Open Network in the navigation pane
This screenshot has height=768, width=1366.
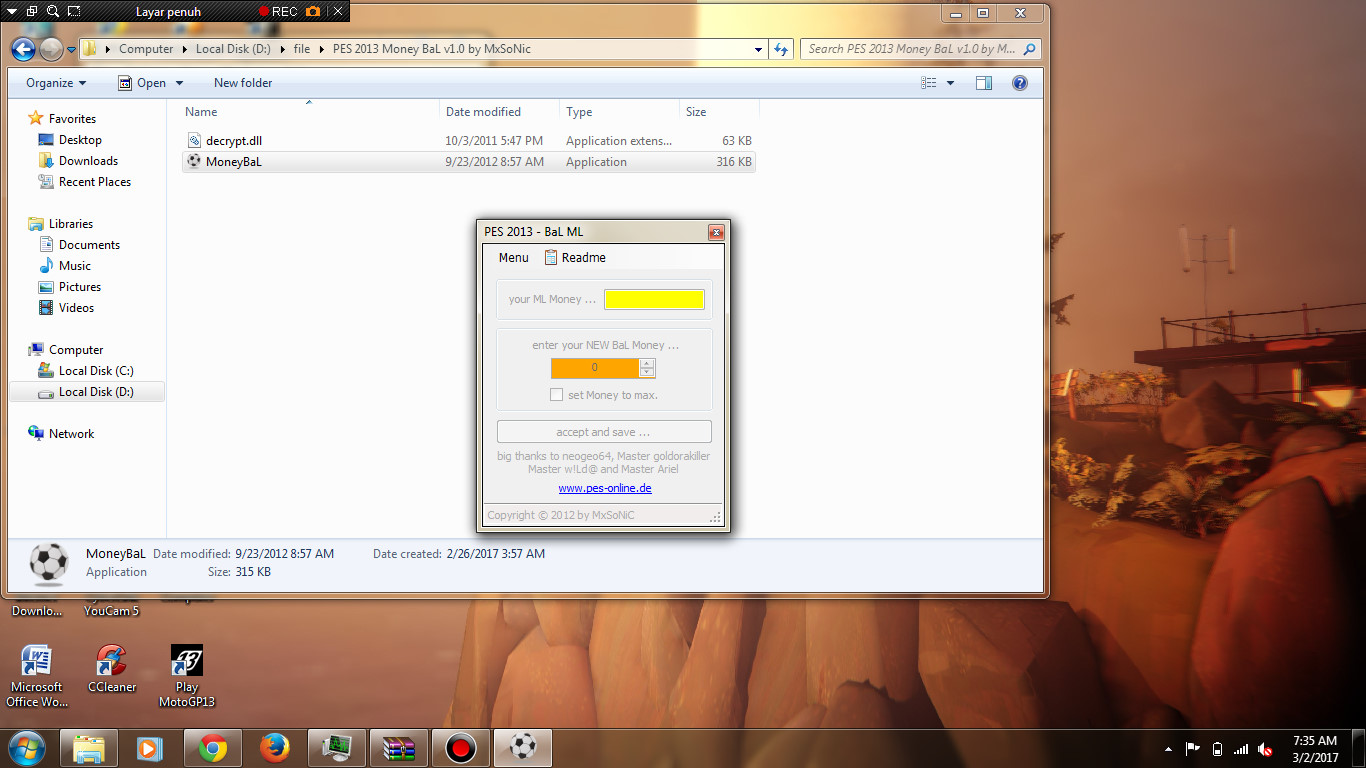pyautogui.click(x=71, y=434)
